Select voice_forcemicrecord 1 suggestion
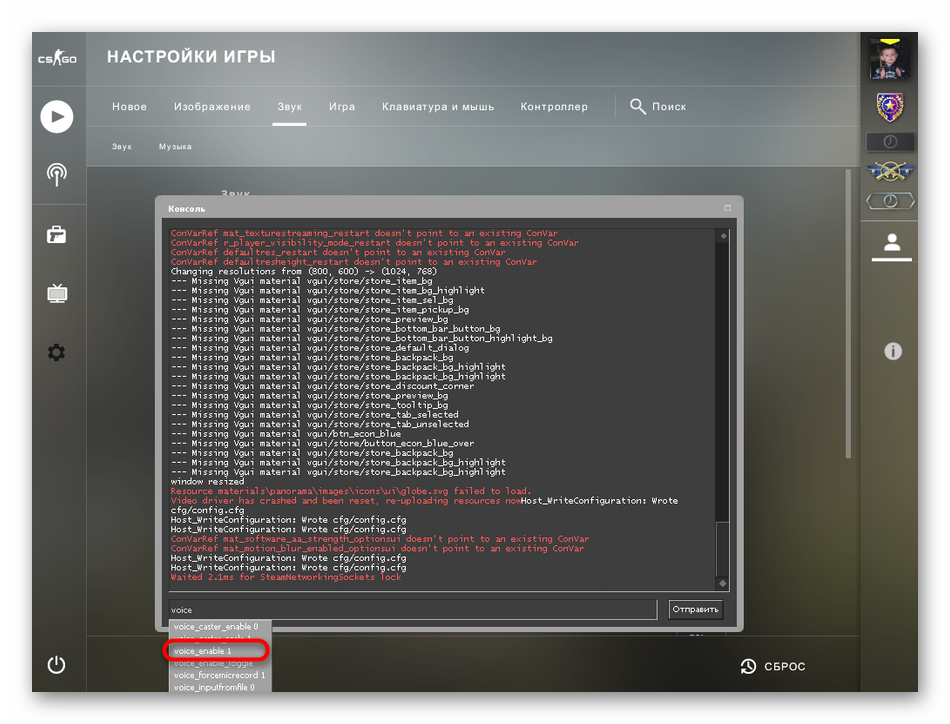This screenshot has width=950, height=724. coord(218,675)
